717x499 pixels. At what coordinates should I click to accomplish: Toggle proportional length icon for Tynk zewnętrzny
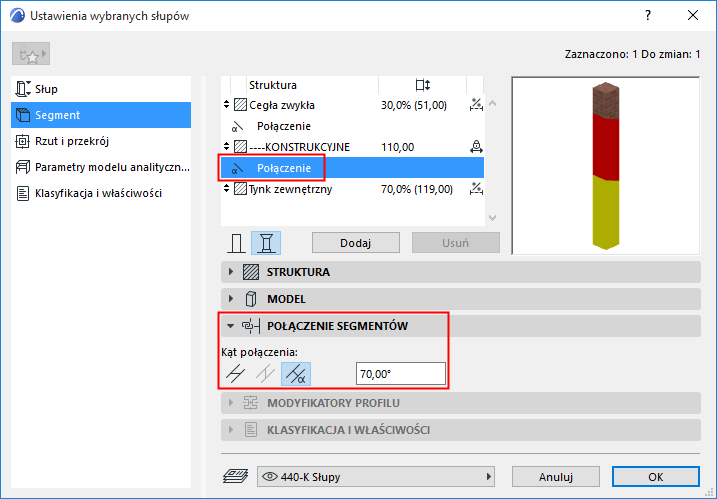click(x=476, y=189)
